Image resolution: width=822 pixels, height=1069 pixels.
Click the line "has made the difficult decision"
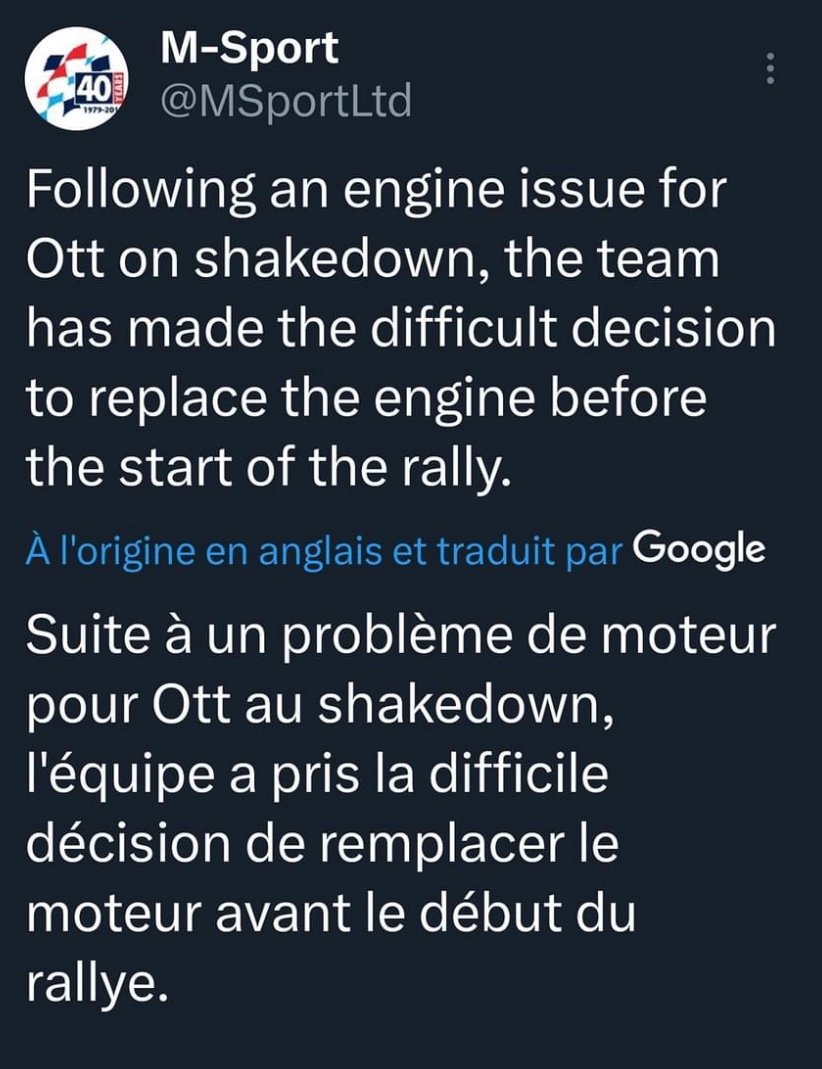(x=400, y=329)
